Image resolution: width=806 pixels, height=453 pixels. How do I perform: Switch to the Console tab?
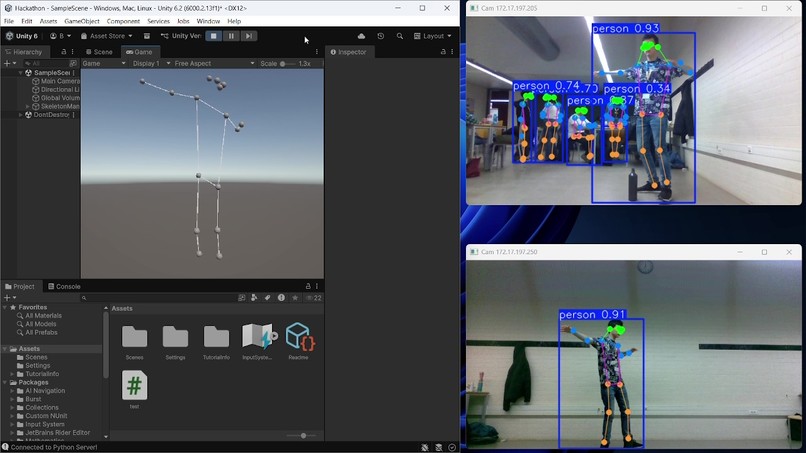(64, 286)
